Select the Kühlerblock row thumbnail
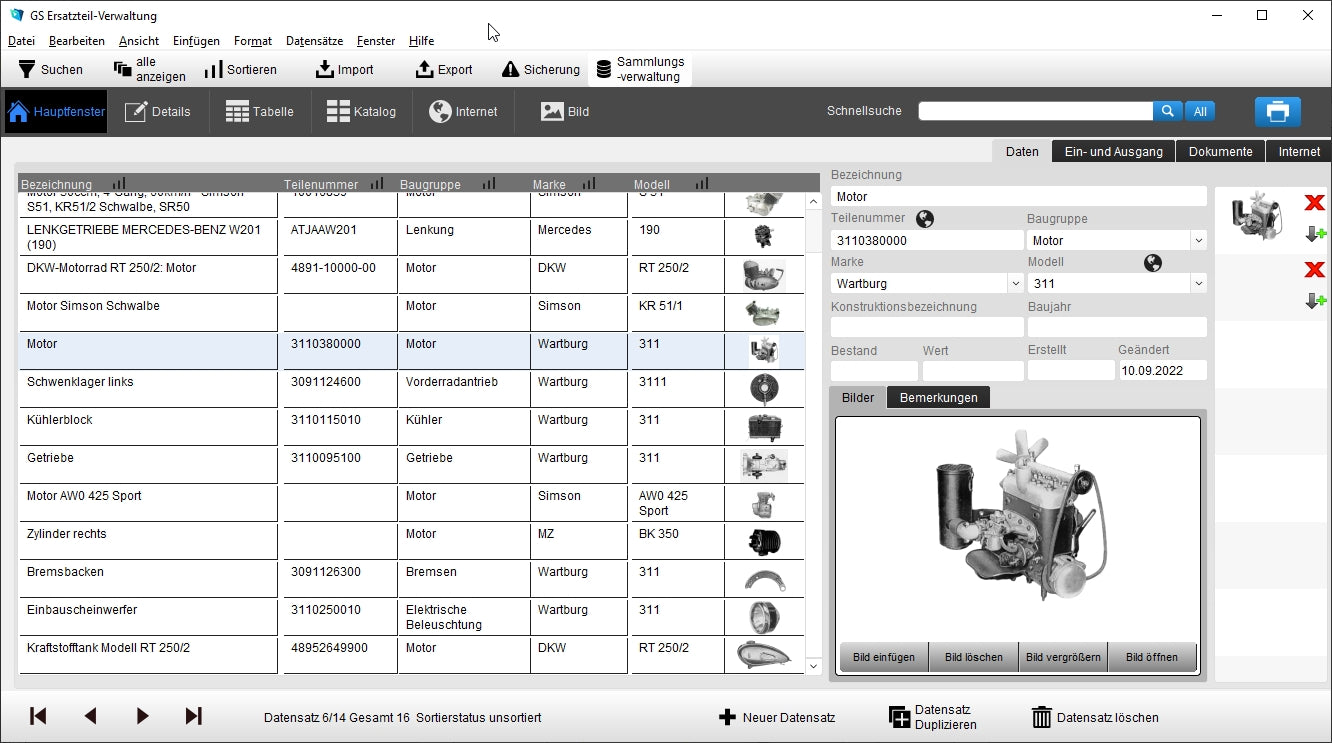The image size is (1332, 743). pyautogui.click(x=764, y=427)
